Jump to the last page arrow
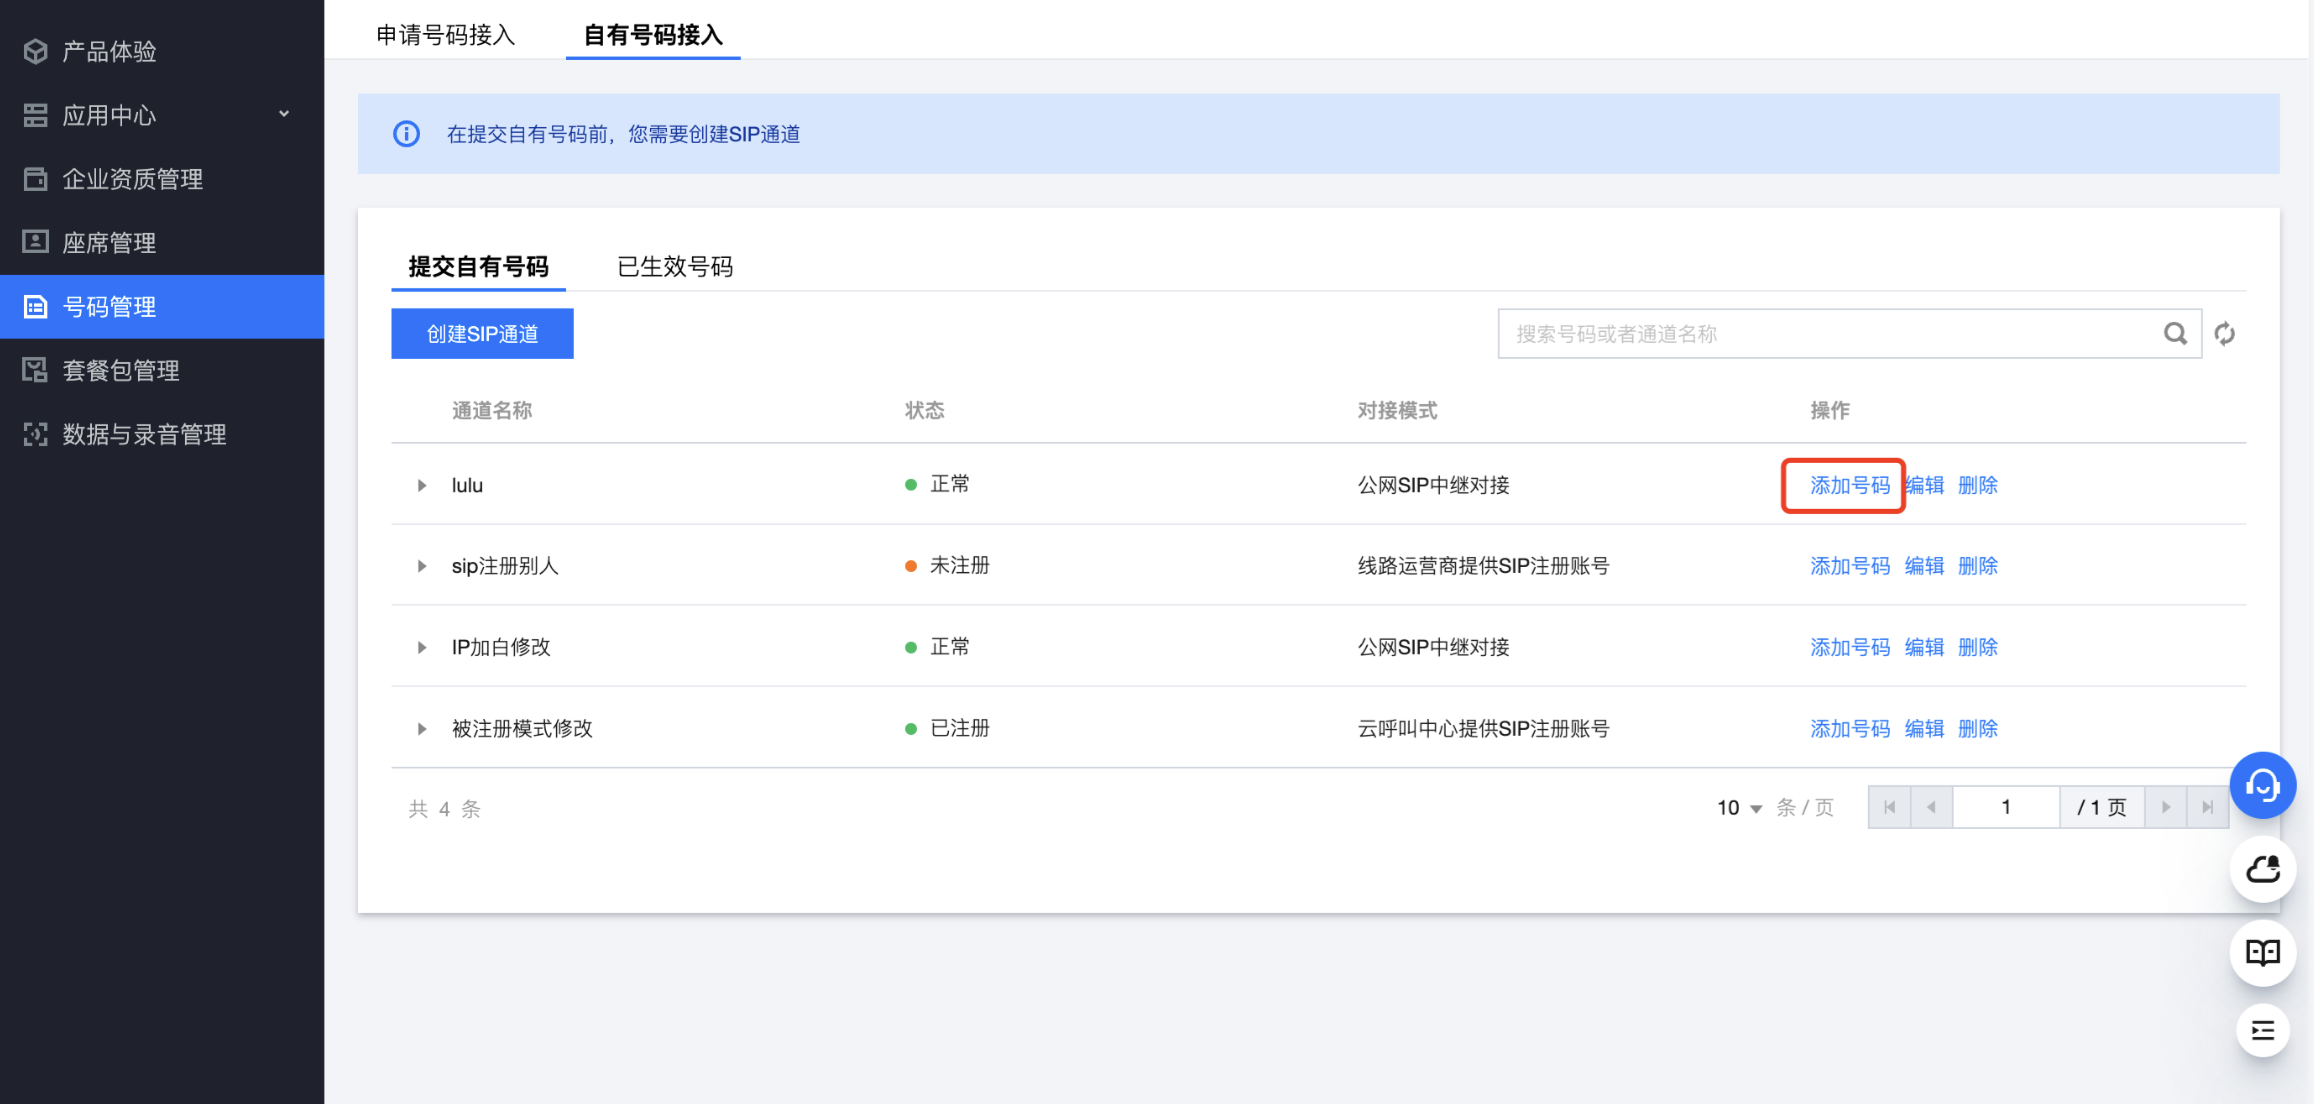 click(2208, 807)
